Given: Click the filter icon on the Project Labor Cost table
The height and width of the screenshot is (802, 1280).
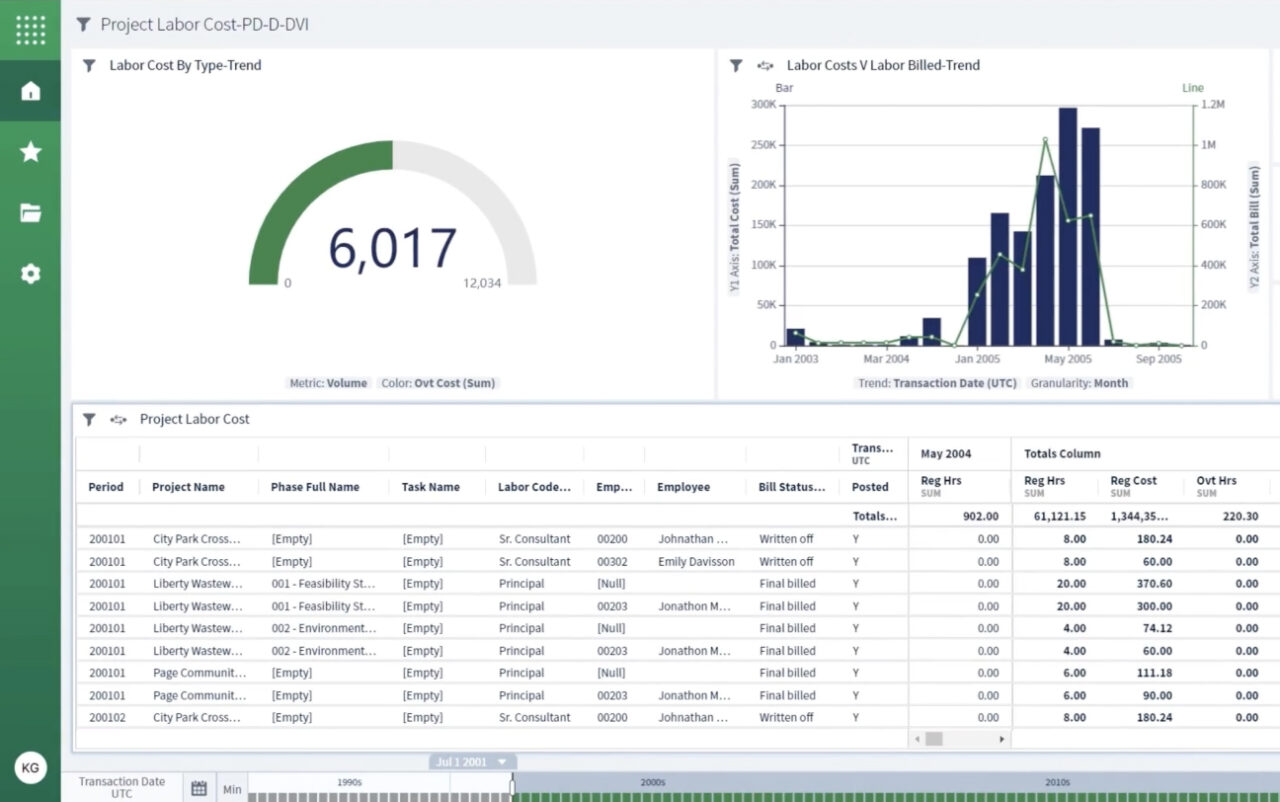Looking at the screenshot, I should [x=88, y=420].
